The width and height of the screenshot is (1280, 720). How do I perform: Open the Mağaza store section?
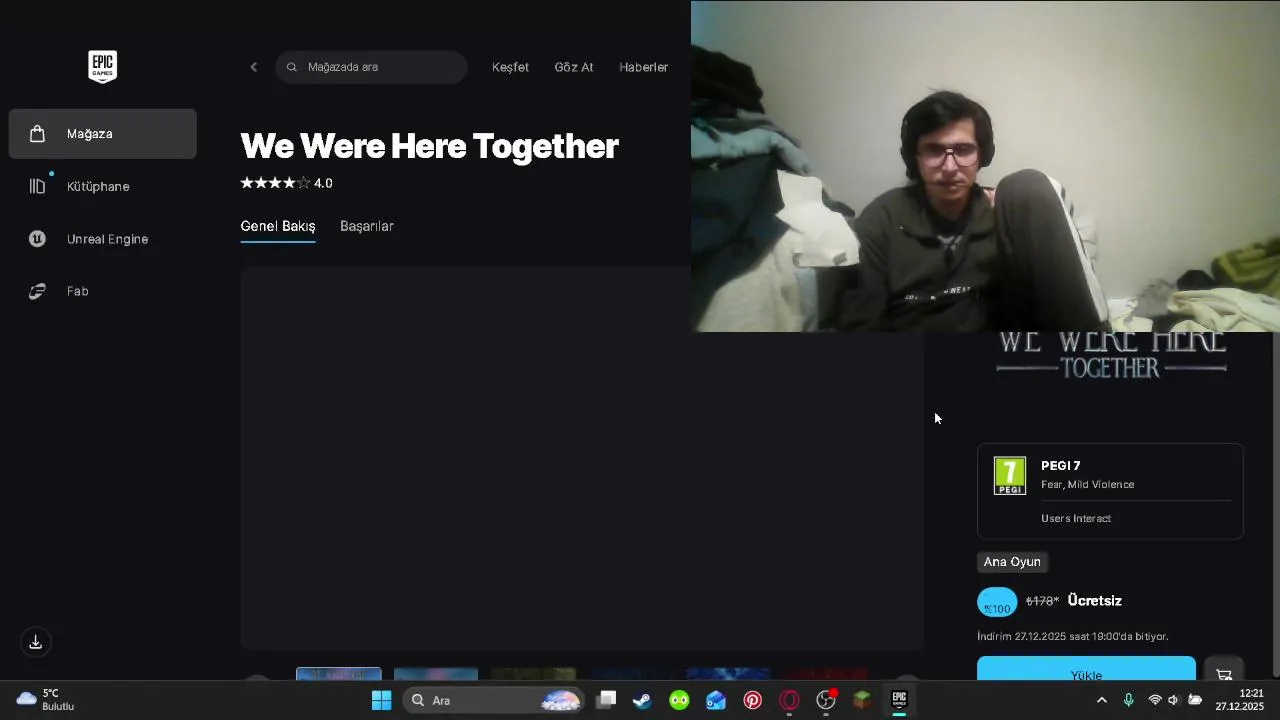[103, 134]
